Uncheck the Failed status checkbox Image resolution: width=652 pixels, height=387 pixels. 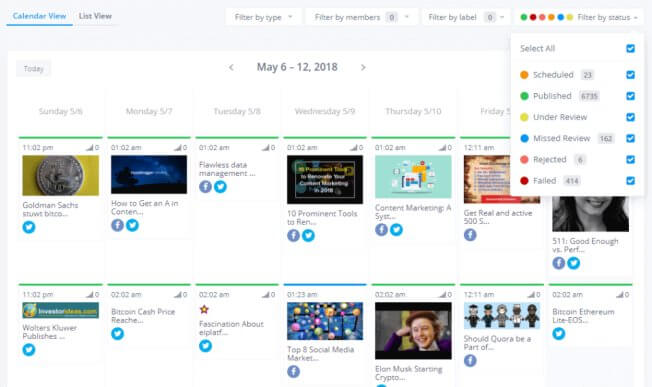point(630,181)
